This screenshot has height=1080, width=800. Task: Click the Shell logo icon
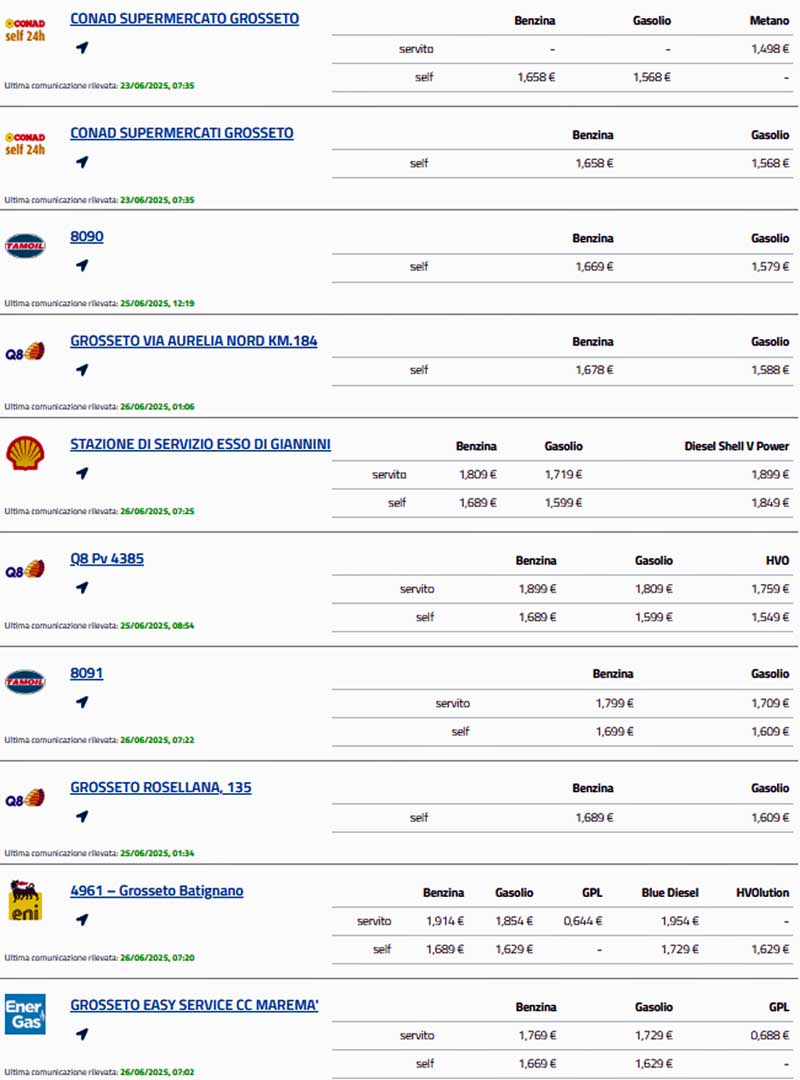pyautogui.click(x=25, y=453)
